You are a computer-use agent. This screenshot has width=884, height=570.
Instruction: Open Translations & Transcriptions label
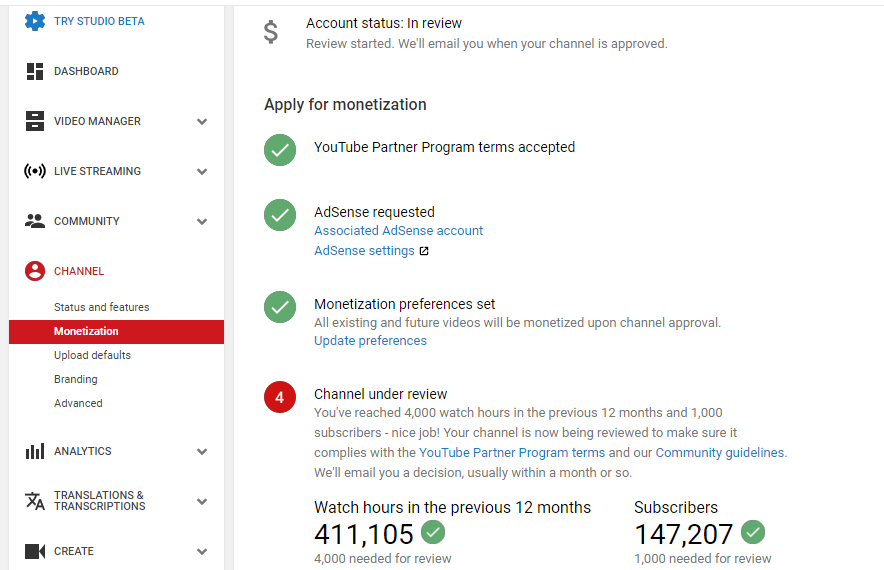point(100,501)
